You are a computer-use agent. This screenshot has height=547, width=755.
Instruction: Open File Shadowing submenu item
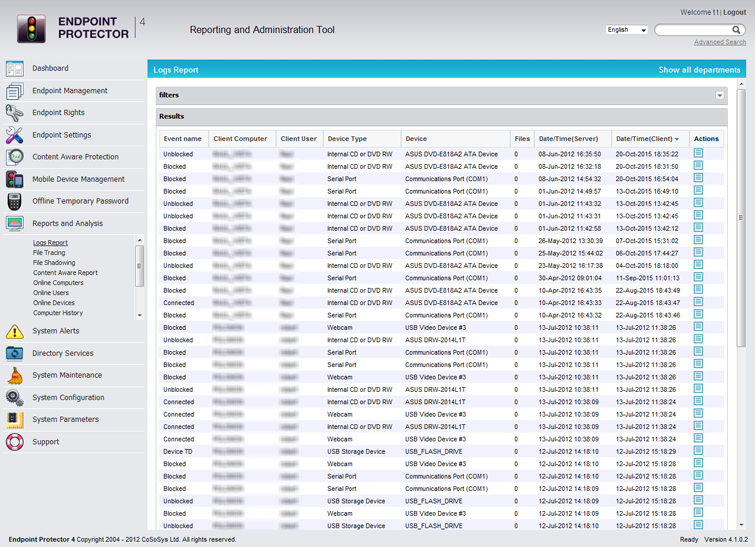click(54, 263)
